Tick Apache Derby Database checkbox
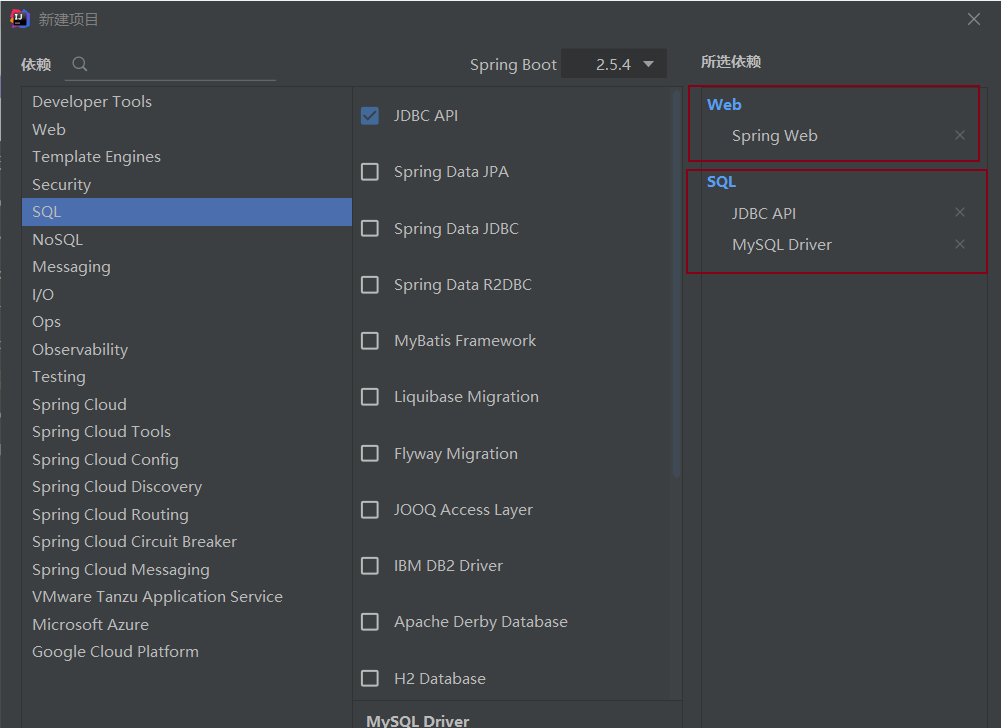 pyautogui.click(x=370, y=622)
